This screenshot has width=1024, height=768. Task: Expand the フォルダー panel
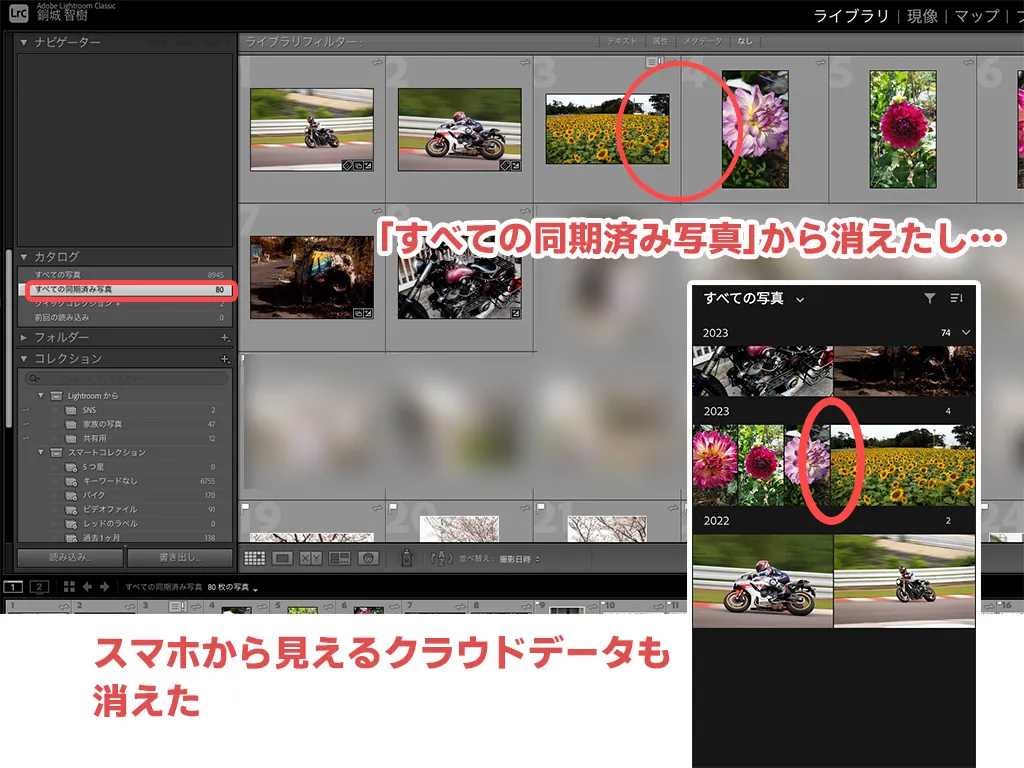click(x=25, y=338)
